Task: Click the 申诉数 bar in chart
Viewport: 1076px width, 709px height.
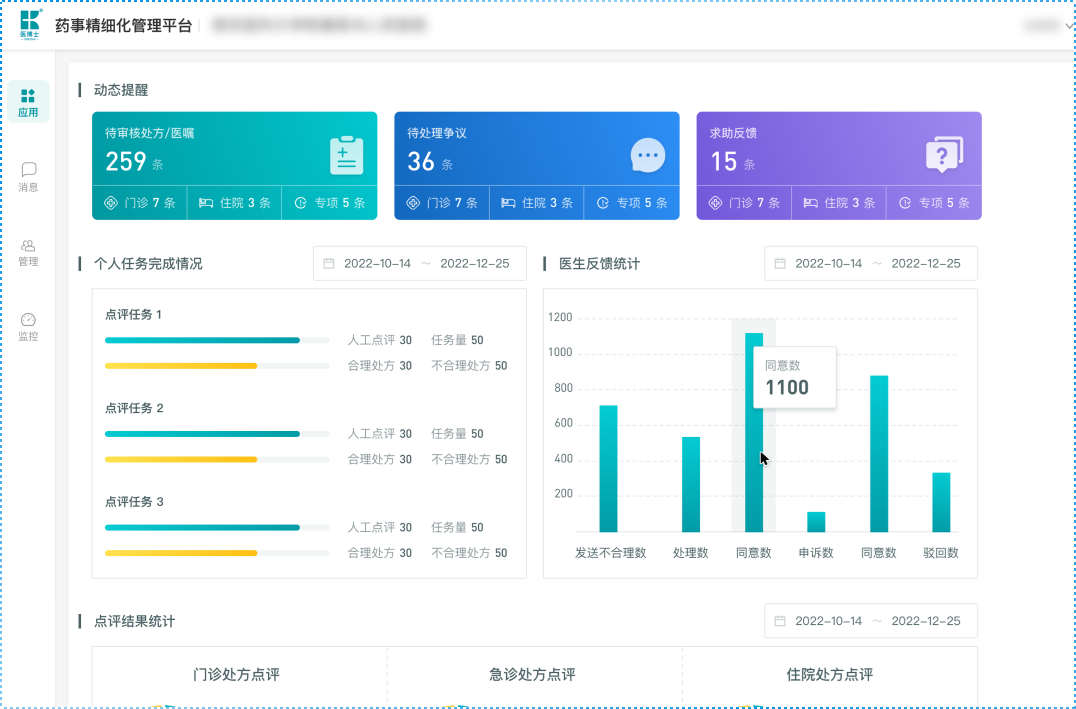Action: 816,522
